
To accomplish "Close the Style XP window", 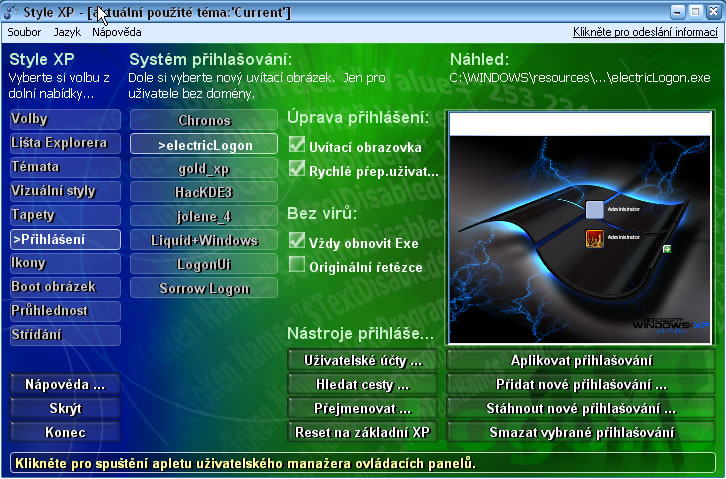I will pos(713,12).
